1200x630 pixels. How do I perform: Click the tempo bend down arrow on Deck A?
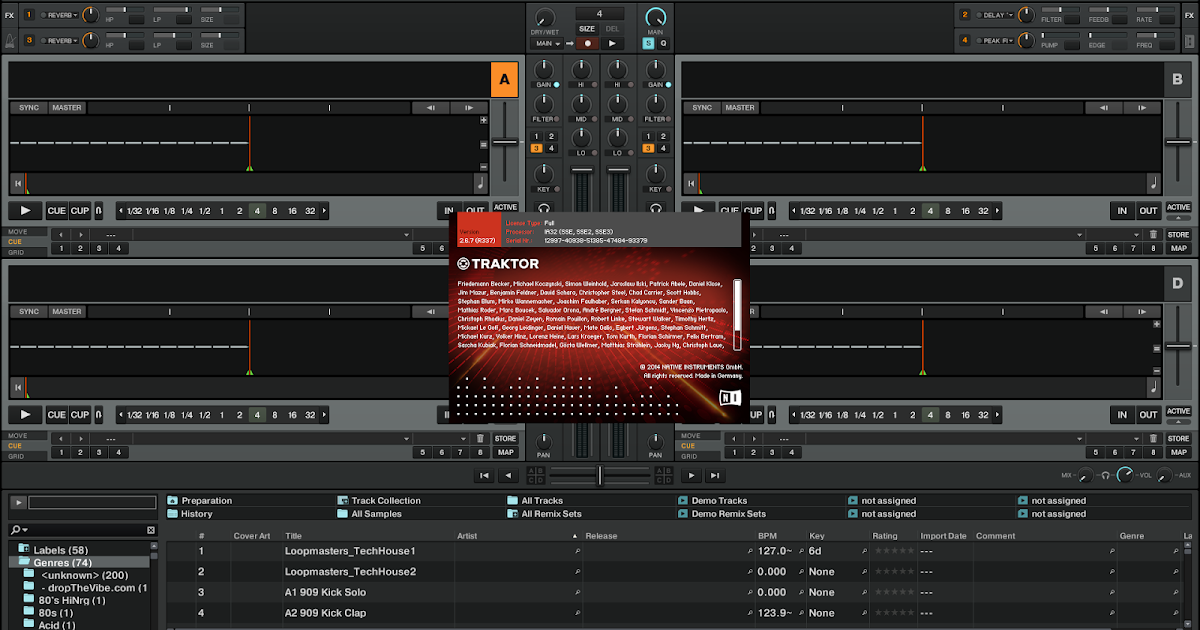click(x=429, y=107)
